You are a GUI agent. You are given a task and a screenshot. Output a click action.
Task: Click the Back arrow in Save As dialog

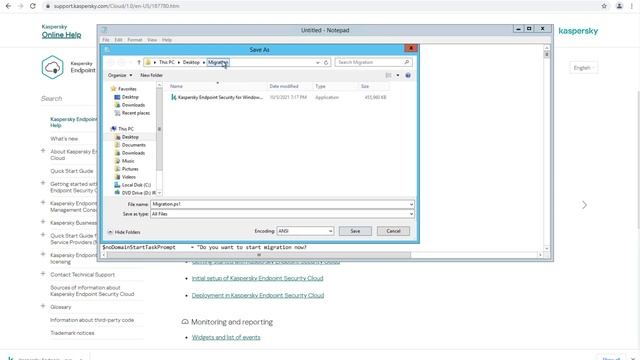coord(111,62)
